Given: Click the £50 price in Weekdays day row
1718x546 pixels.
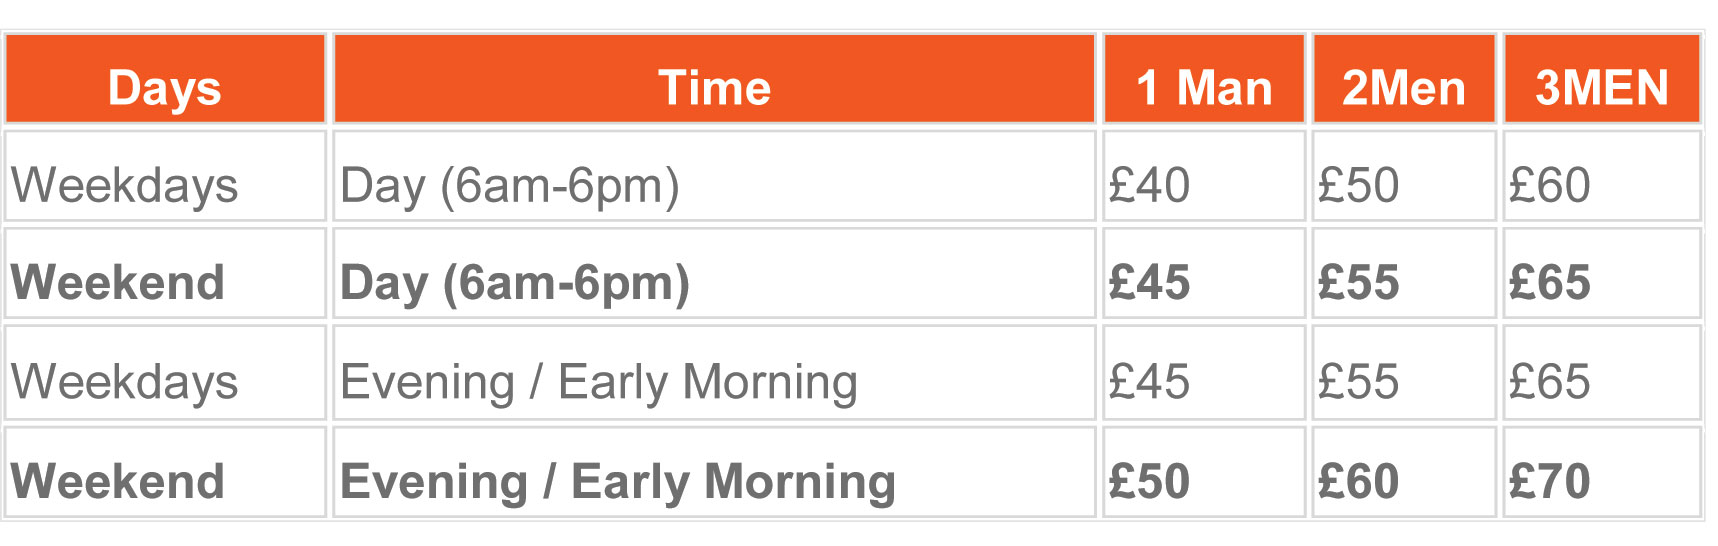Looking at the screenshot, I should point(1404,176).
